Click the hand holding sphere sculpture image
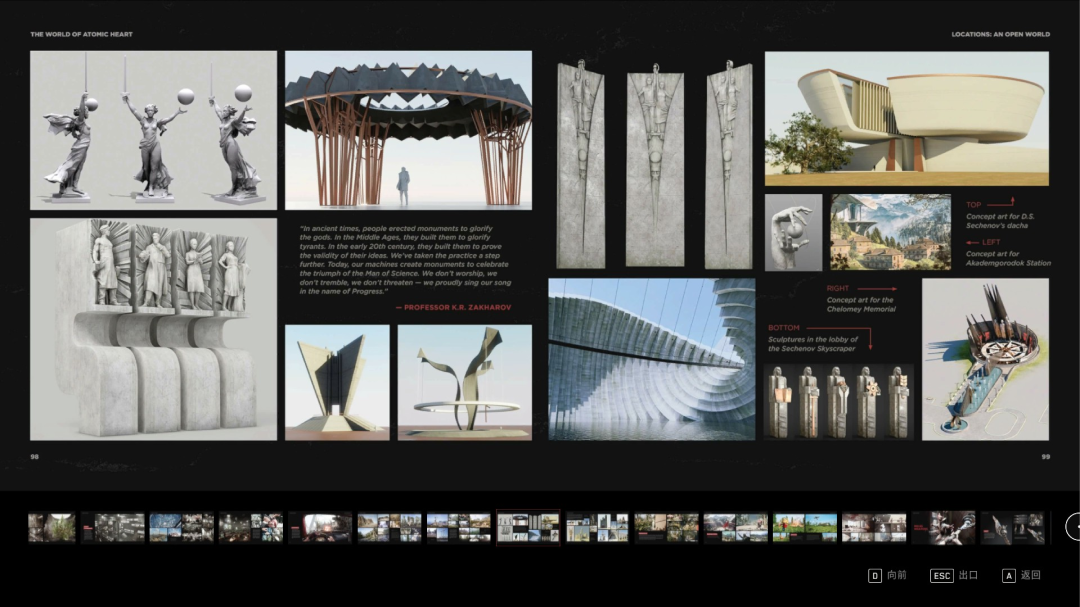Image resolution: width=1080 pixels, height=607 pixels. (793, 232)
